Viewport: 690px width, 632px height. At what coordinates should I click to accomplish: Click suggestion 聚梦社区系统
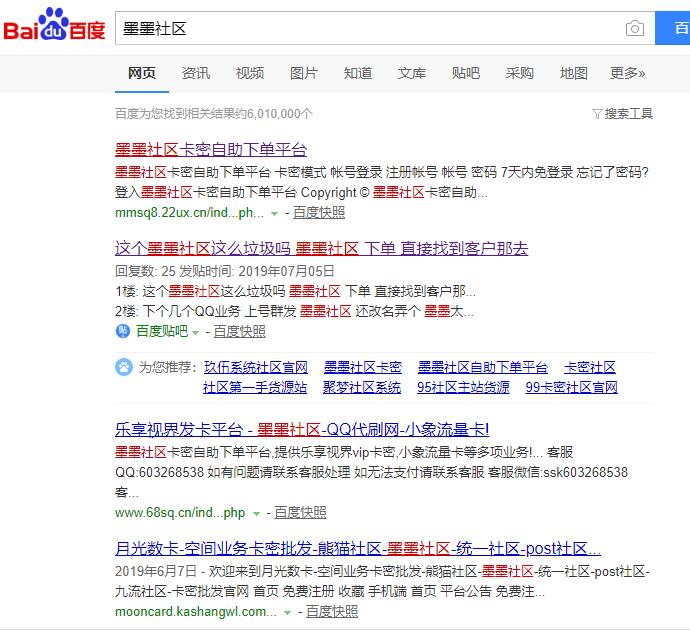362,388
